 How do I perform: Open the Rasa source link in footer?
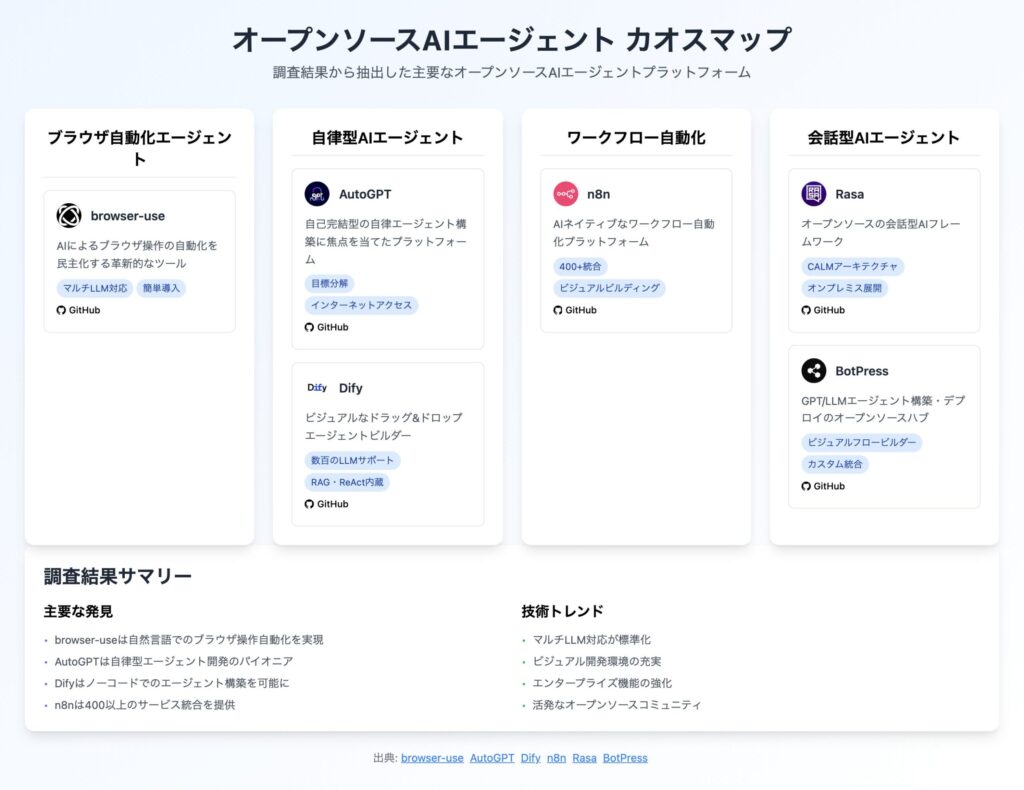(x=584, y=758)
